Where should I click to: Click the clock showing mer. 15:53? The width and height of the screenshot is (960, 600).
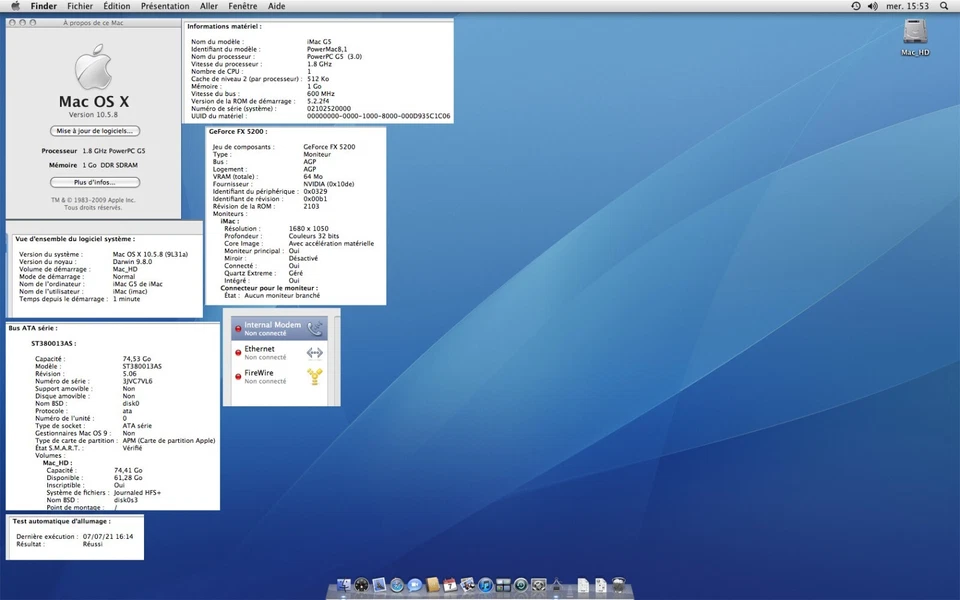pyautogui.click(x=908, y=6)
